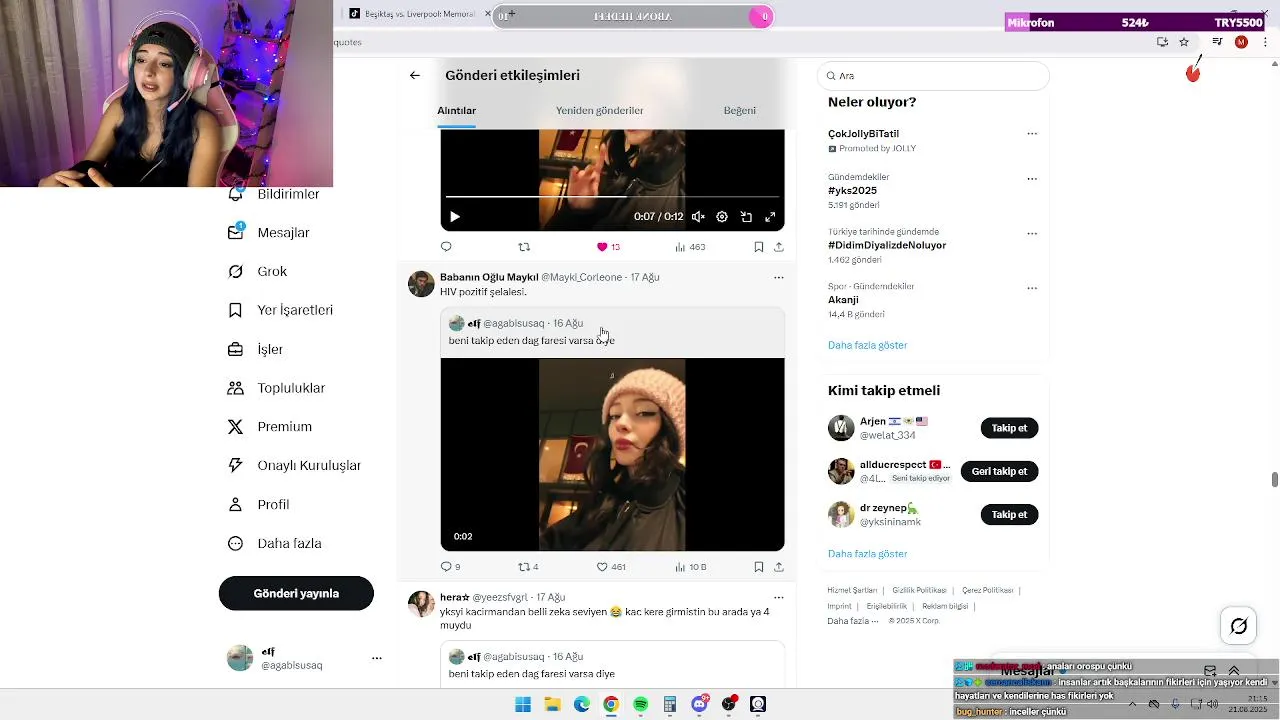Click the Gönderi yayınla button
1280x720 pixels.
[x=296, y=593]
